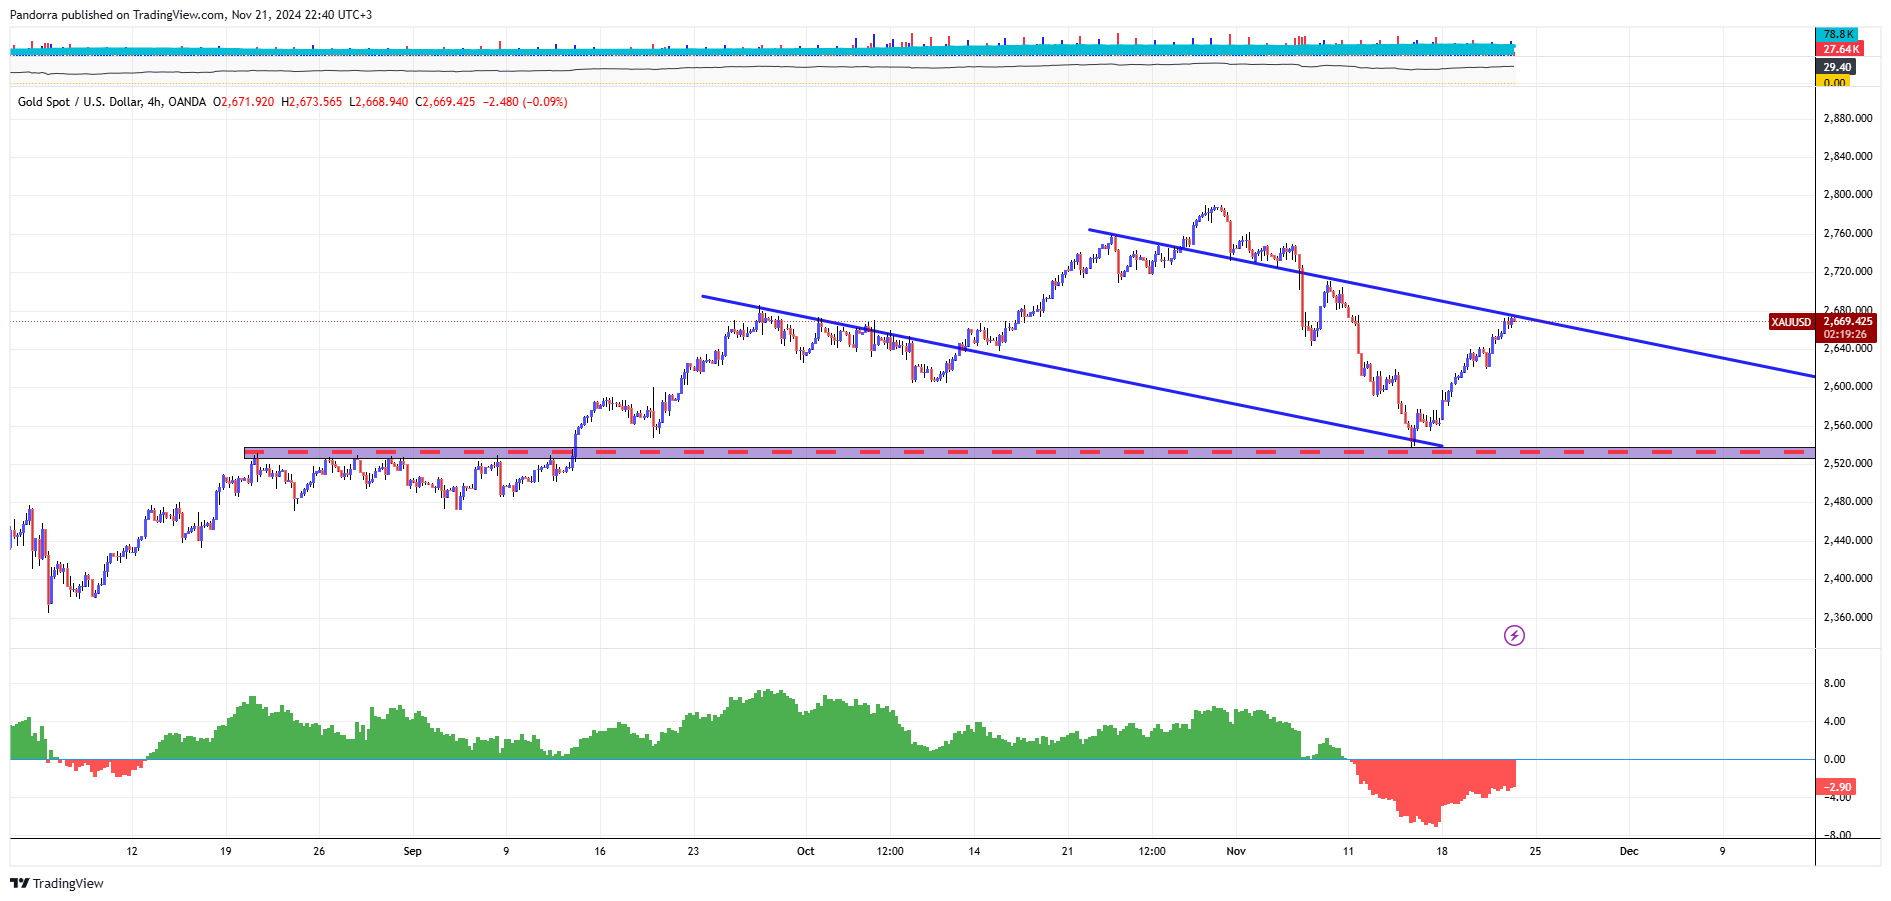Image resolution: width=1891 pixels, height=901 pixels.
Task: Click the Dec label on time axis
Action: pyautogui.click(x=1629, y=851)
